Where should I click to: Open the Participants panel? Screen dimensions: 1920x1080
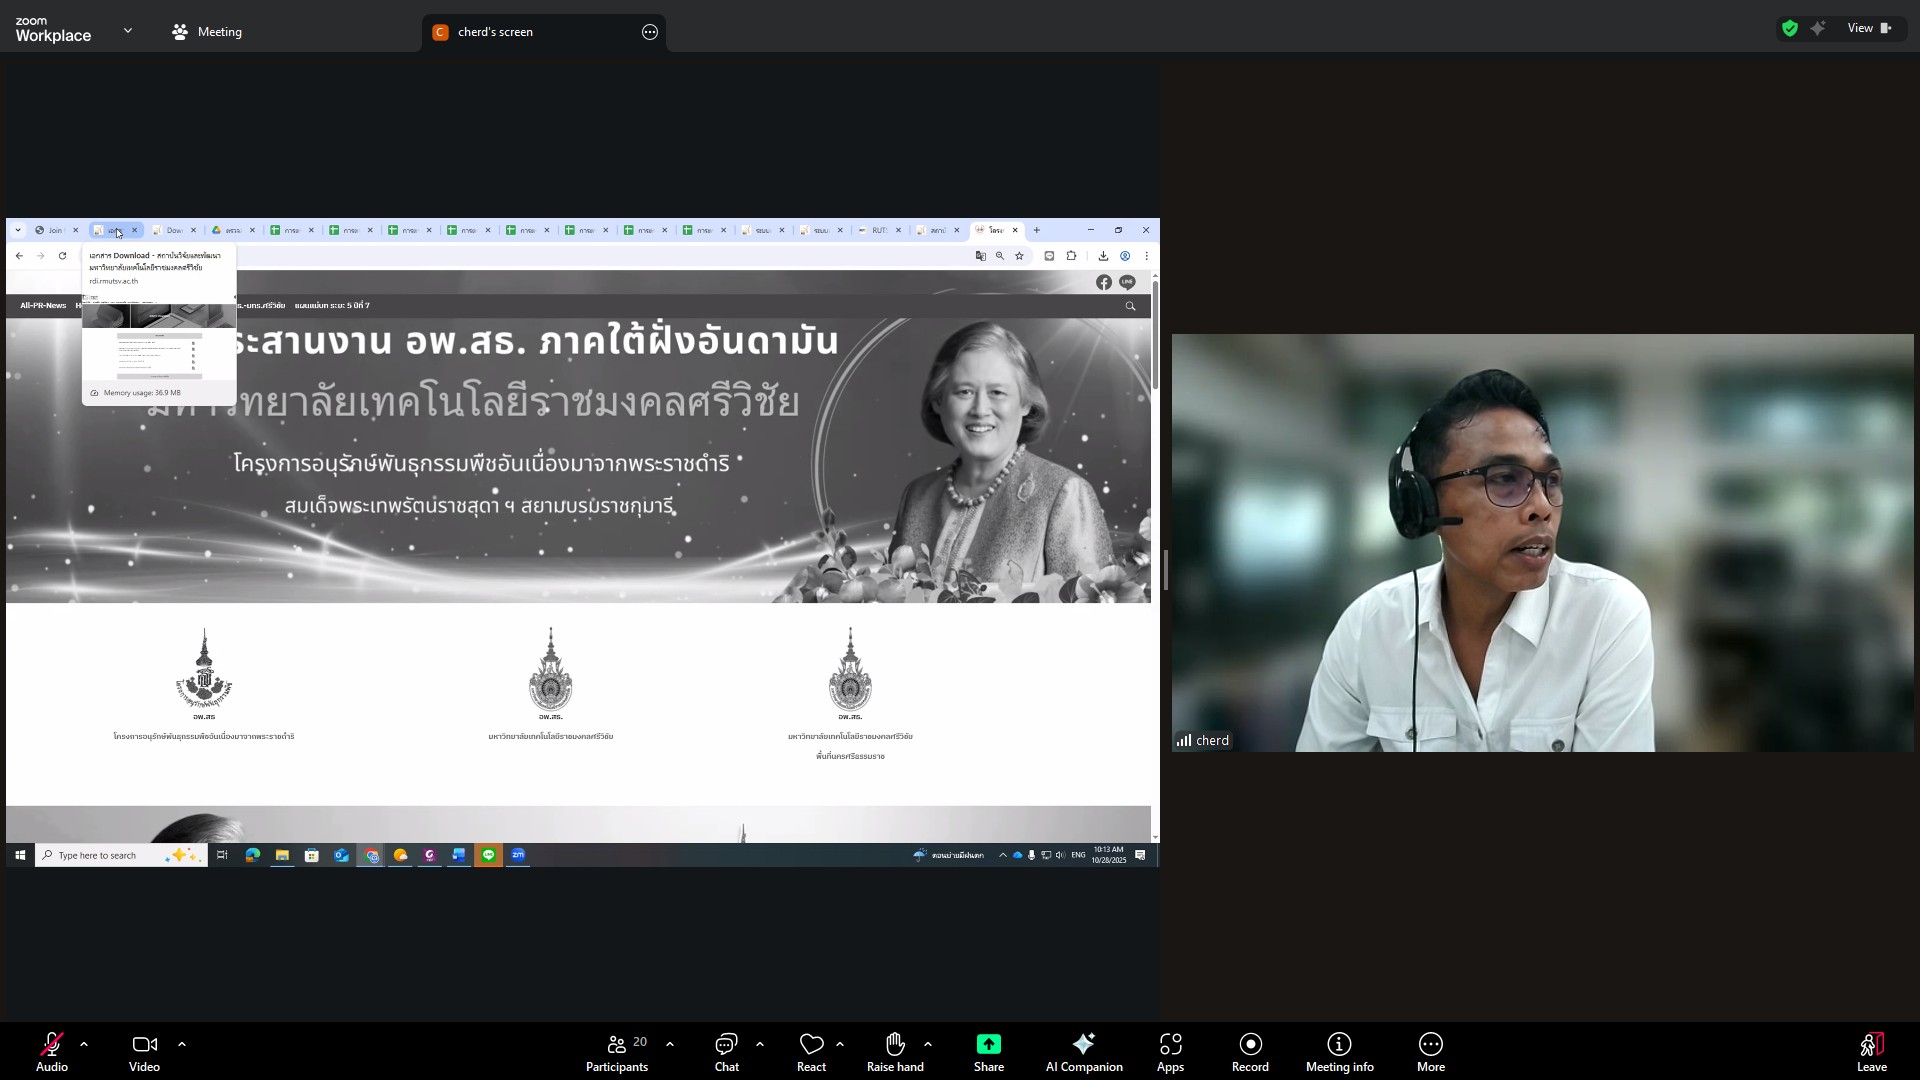616,1045
